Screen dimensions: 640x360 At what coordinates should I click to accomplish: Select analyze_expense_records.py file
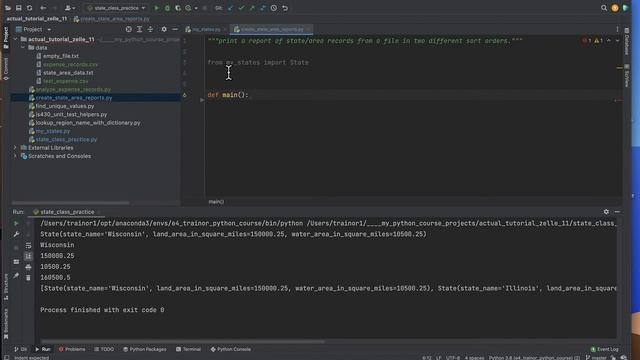click(73, 89)
